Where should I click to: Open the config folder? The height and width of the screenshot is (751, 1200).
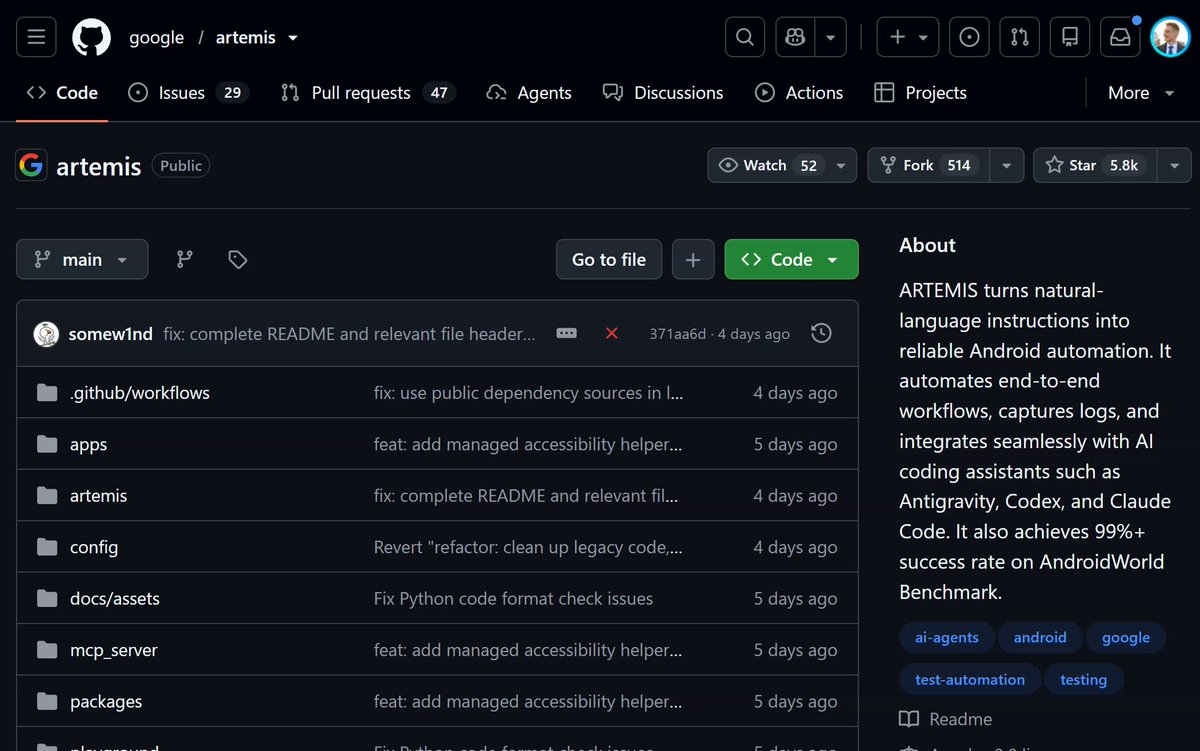point(94,547)
